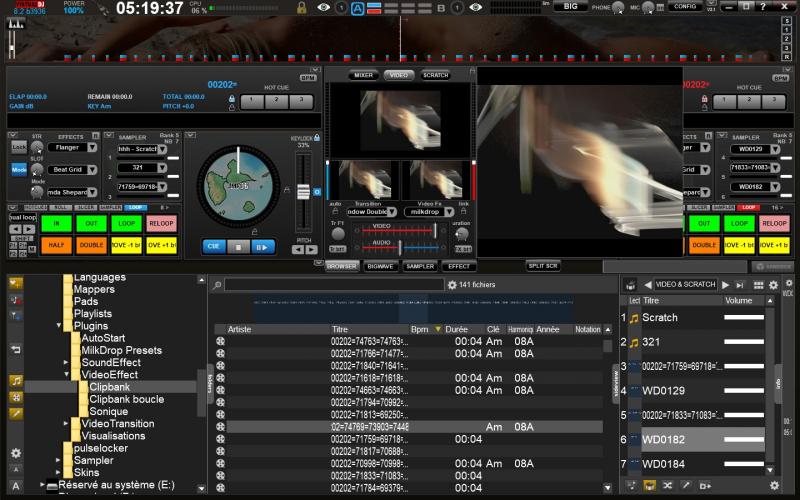Image resolution: width=800 pixels, height=500 pixels.
Task: Click sampler bank drum icon left of VIDEO & SCRATCH
Action: tap(631, 285)
